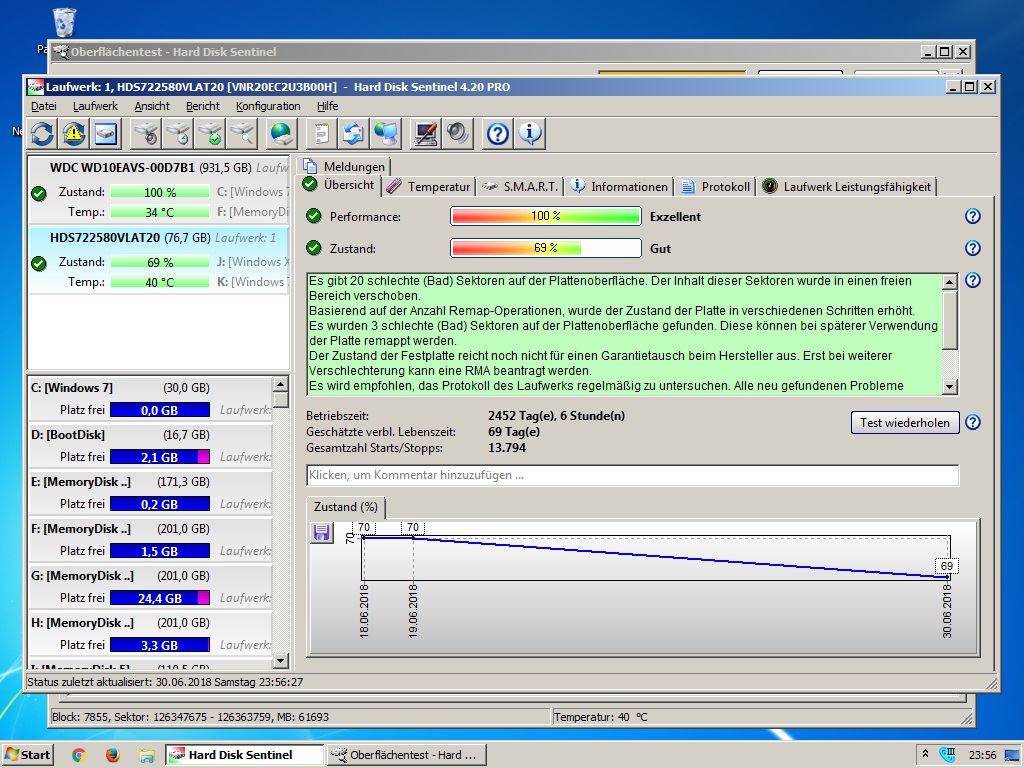The width and height of the screenshot is (1024, 768).
Task: Click the disk panel toolbar icon
Action: point(106,134)
